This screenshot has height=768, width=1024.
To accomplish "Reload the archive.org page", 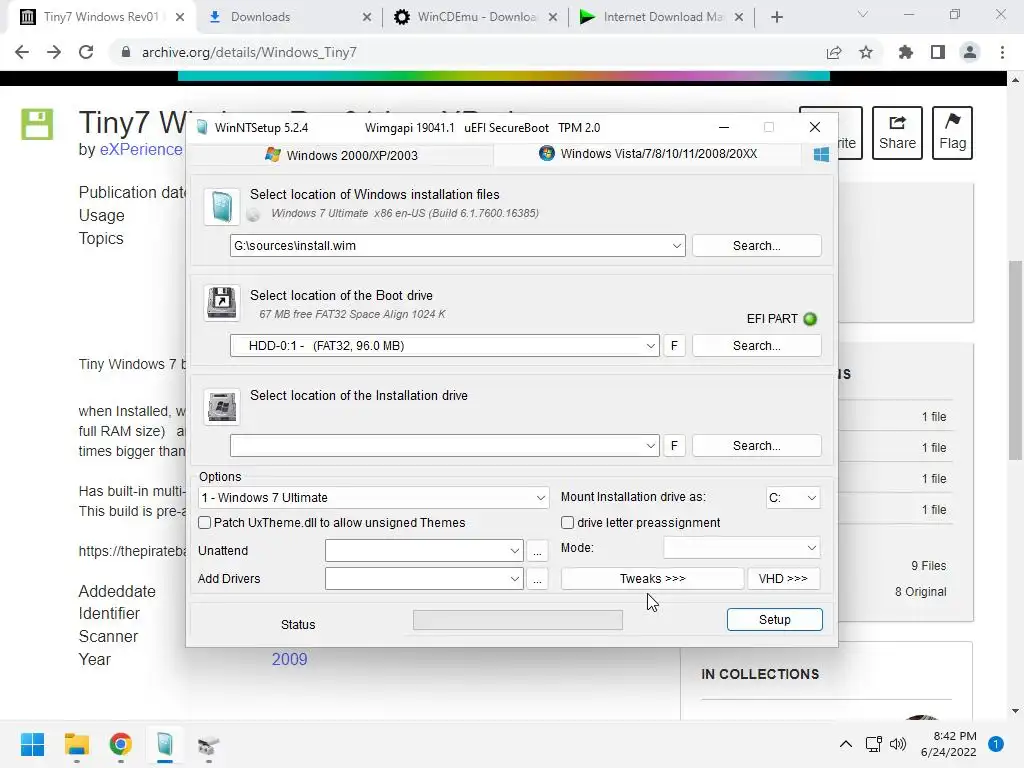I will [x=86, y=52].
